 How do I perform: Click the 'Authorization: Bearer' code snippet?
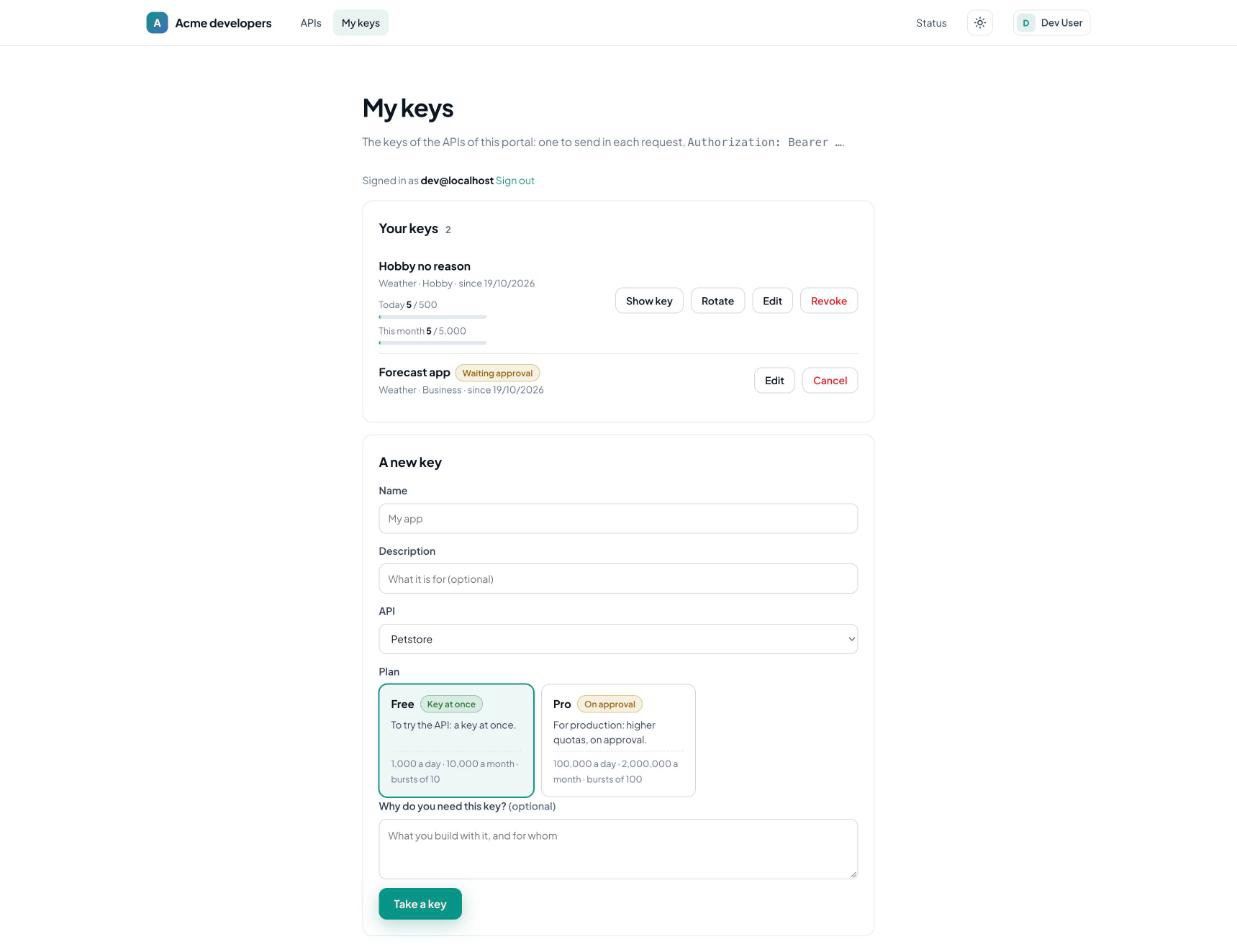click(x=766, y=142)
